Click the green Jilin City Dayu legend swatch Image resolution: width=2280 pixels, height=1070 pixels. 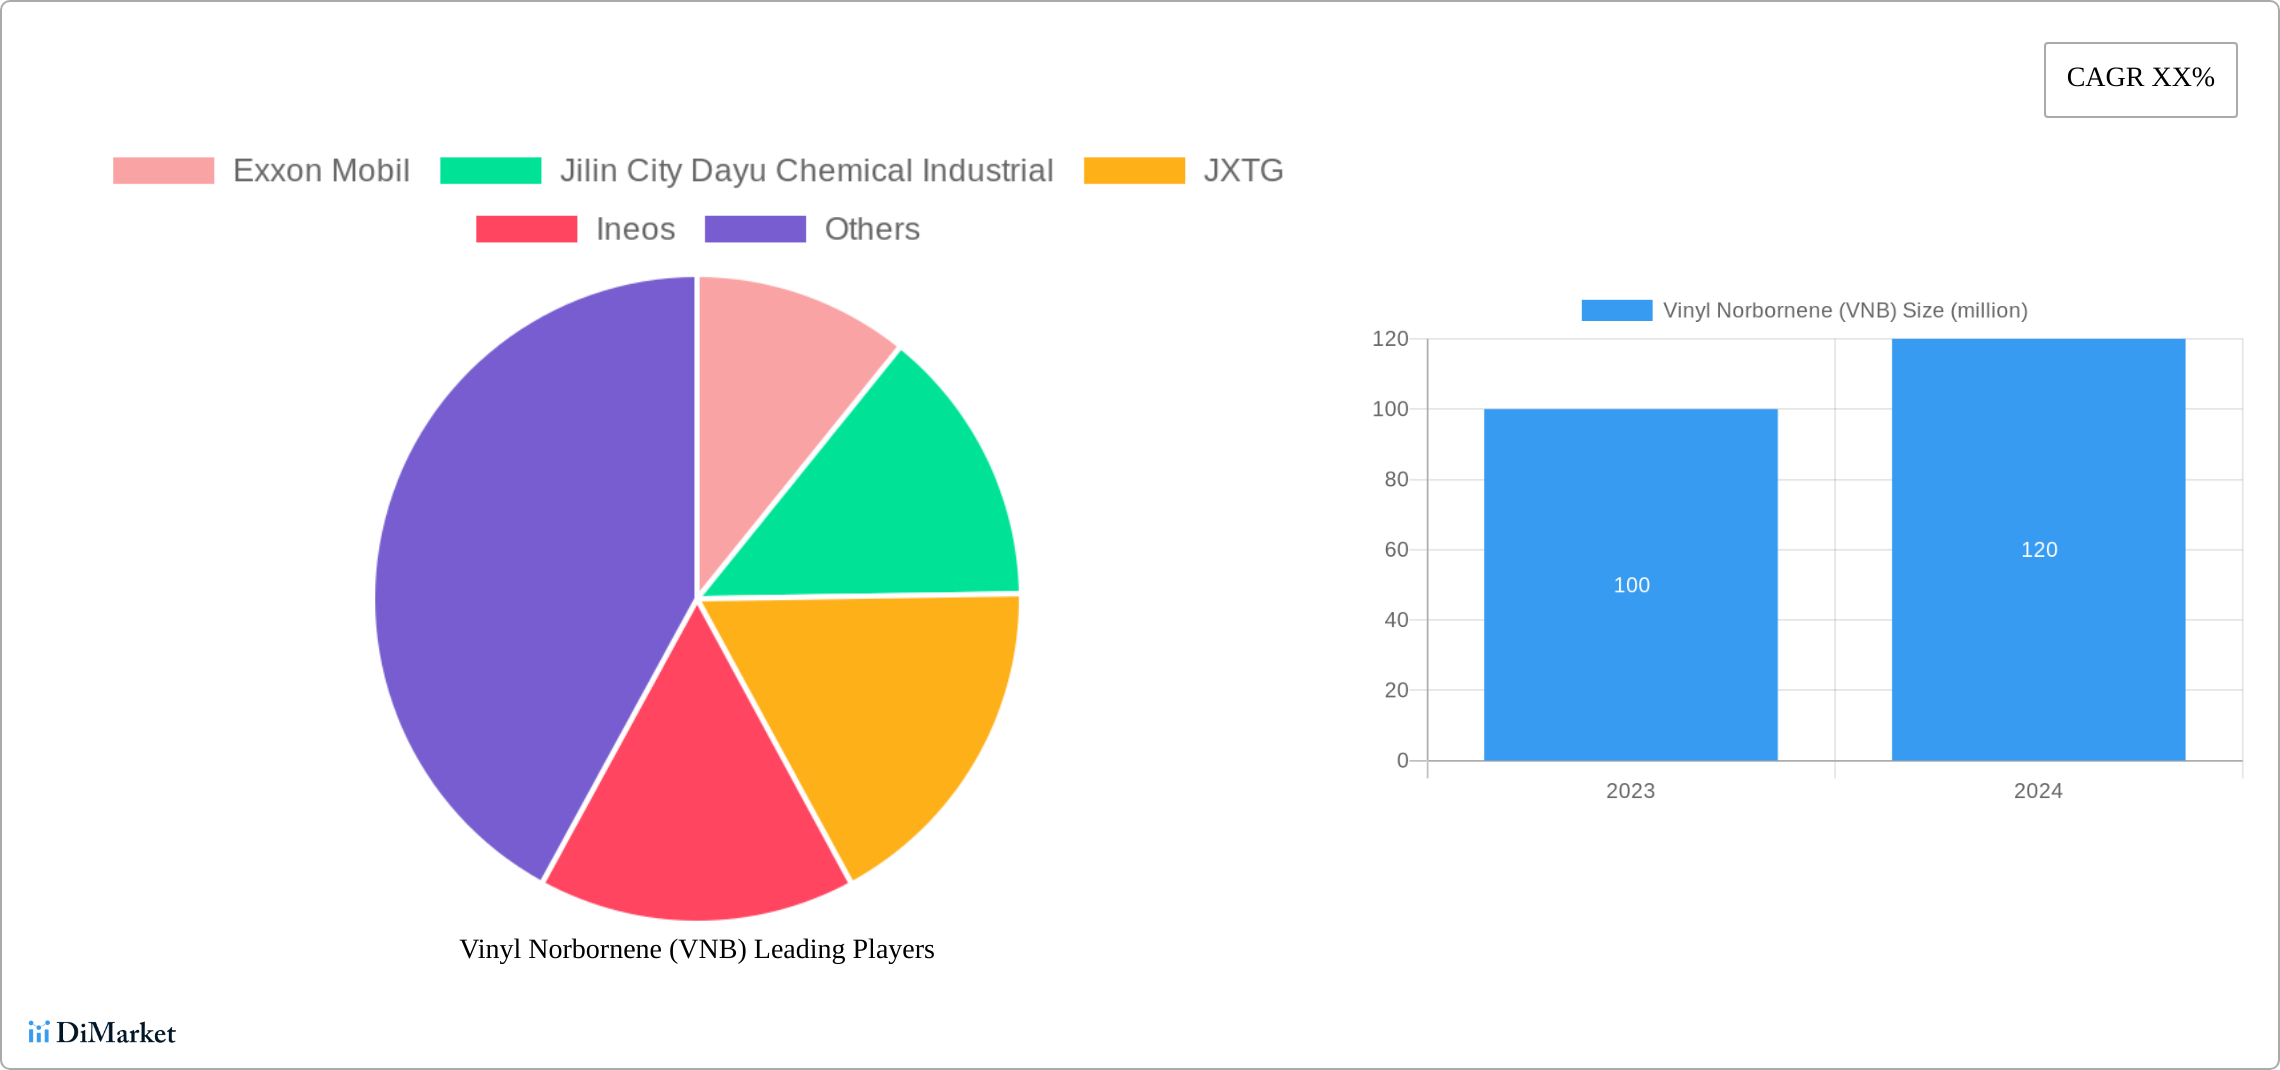pyautogui.click(x=490, y=170)
